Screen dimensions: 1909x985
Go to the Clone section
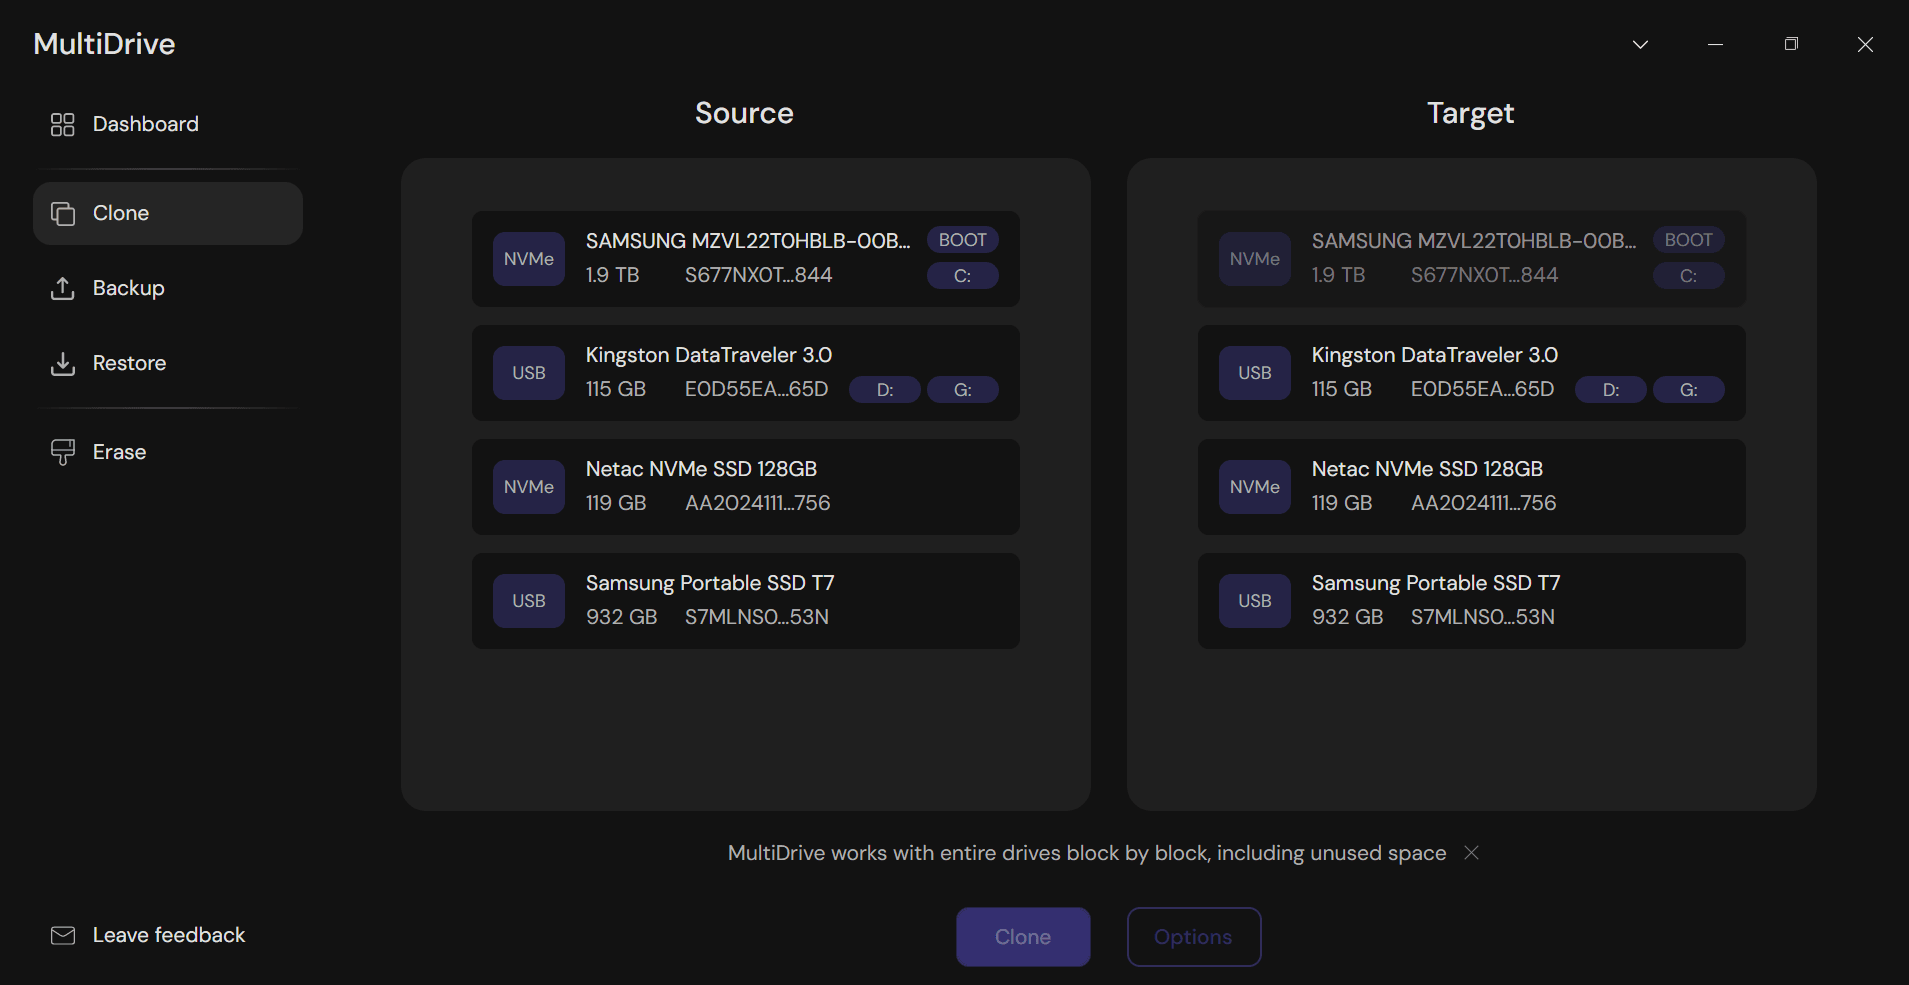click(x=168, y=213)
